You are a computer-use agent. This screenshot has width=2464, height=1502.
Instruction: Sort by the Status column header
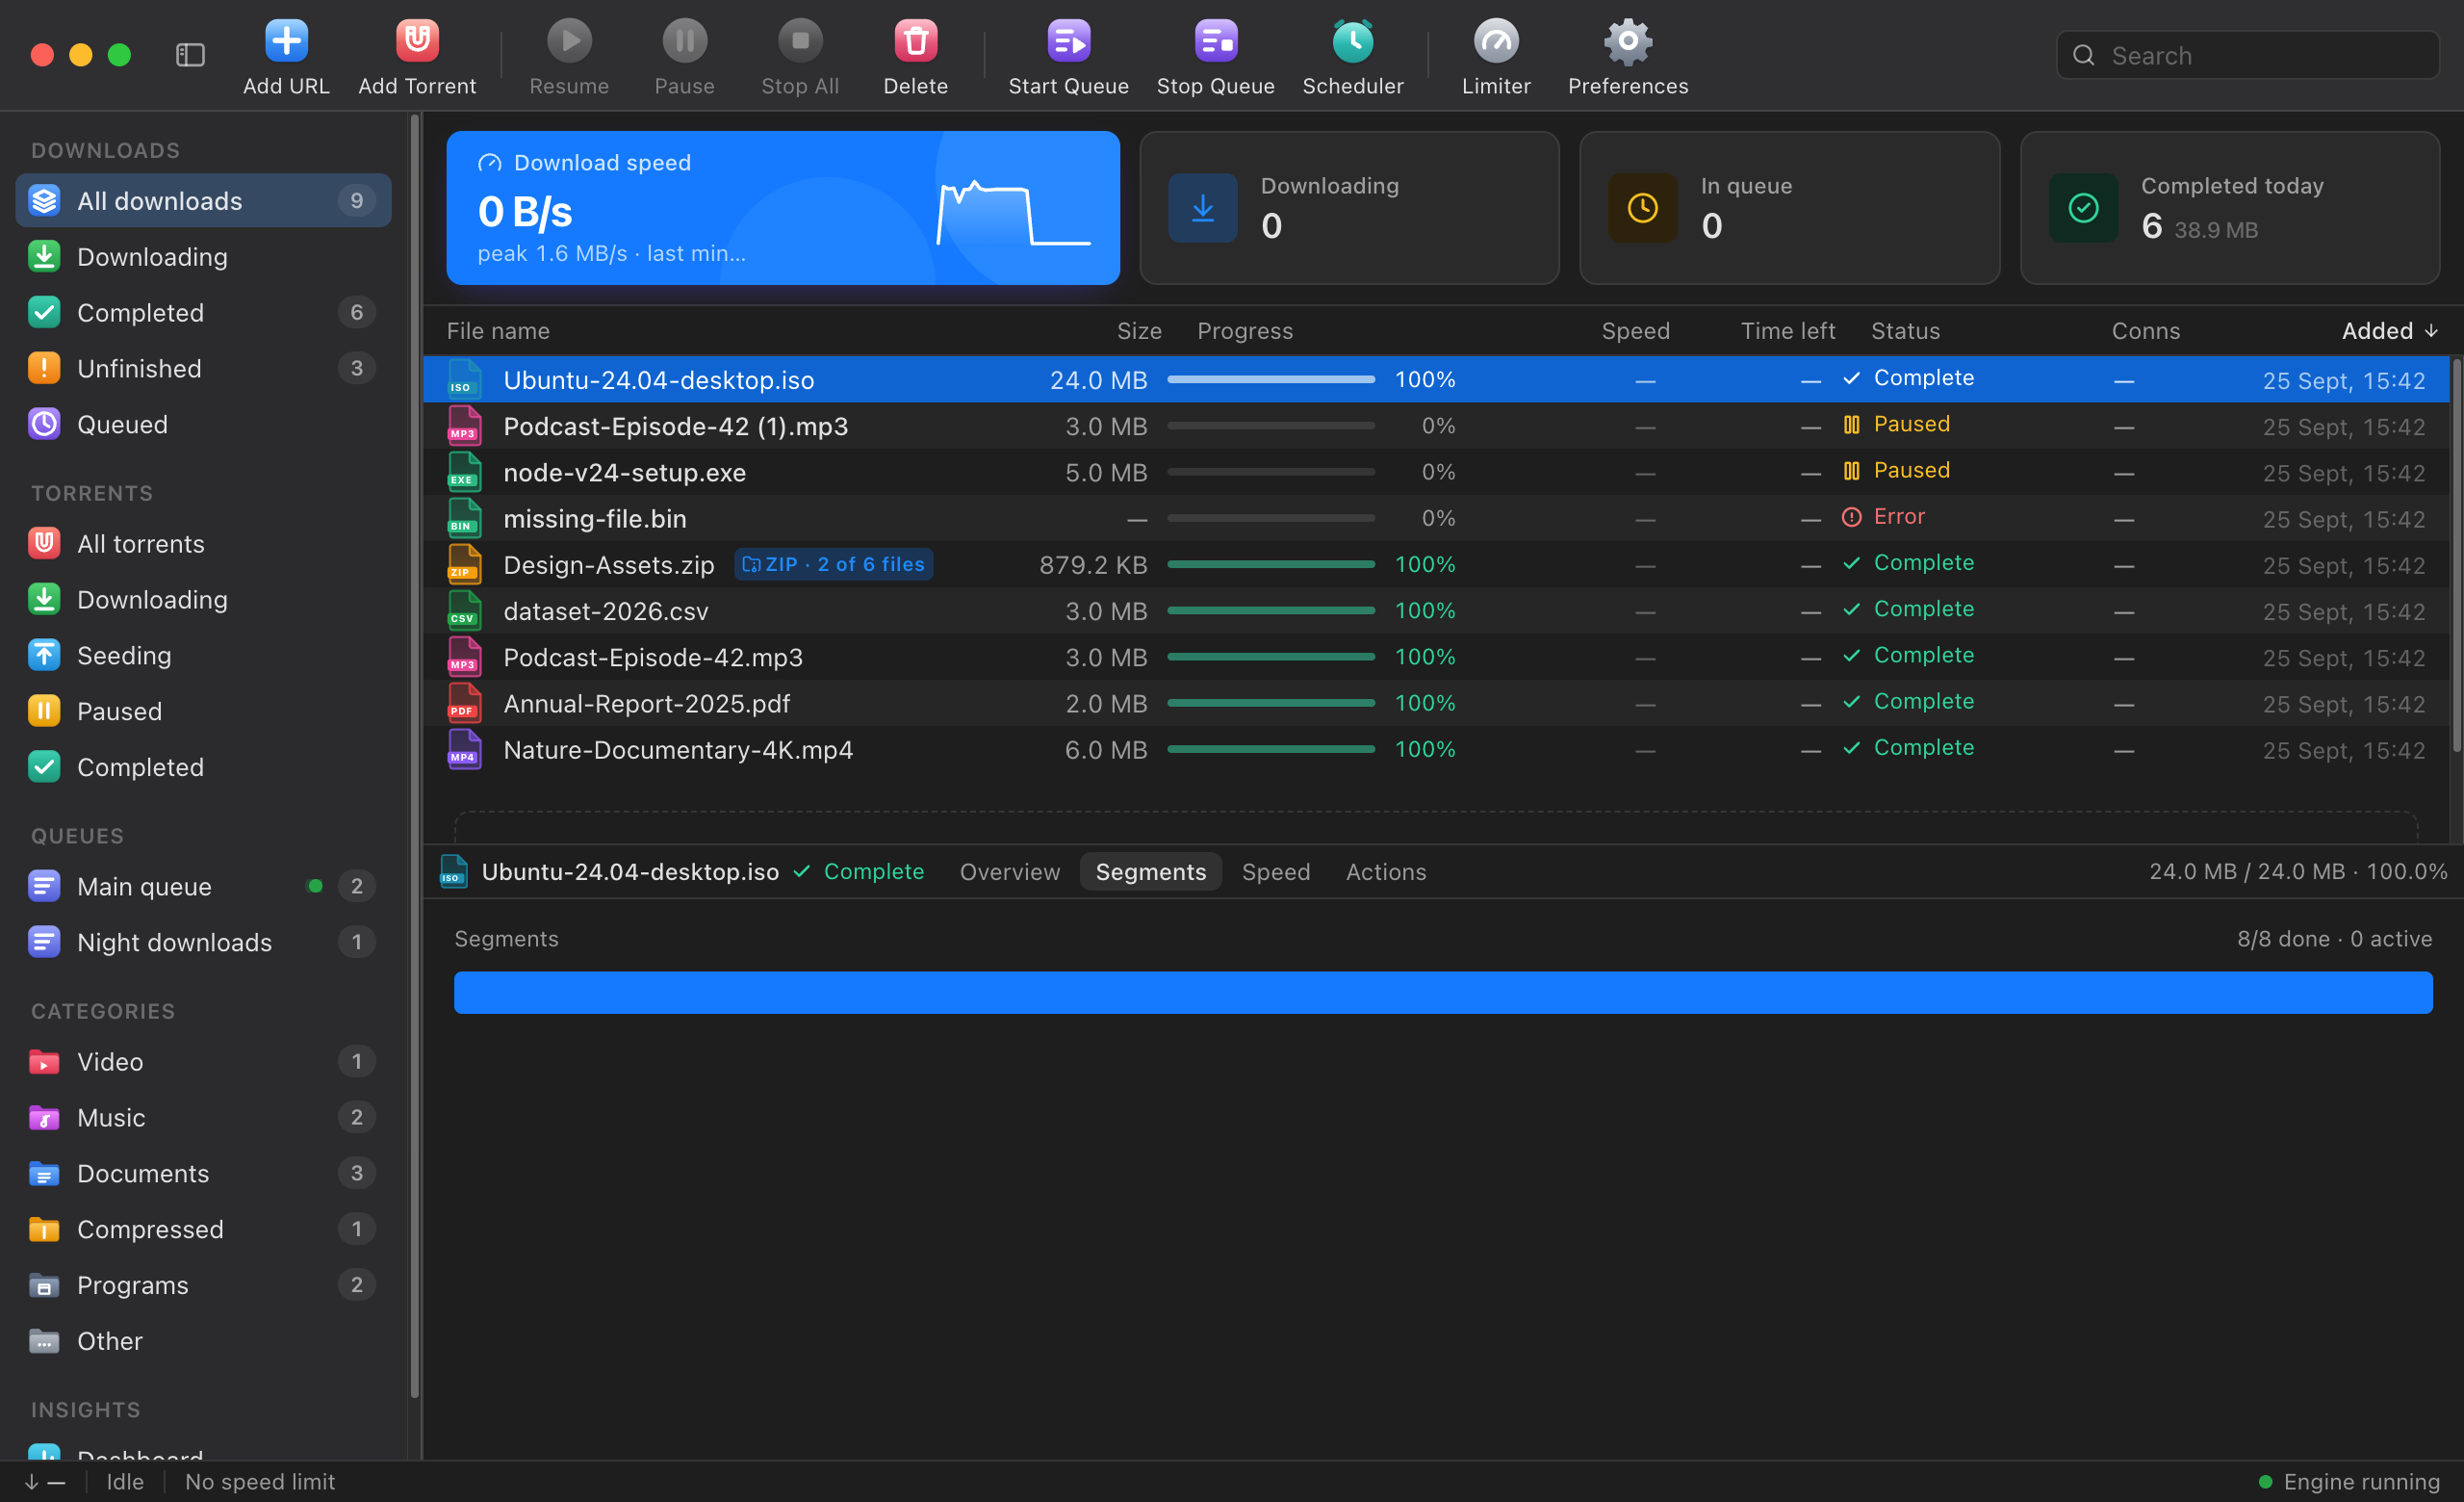(x=1905, y=331)
